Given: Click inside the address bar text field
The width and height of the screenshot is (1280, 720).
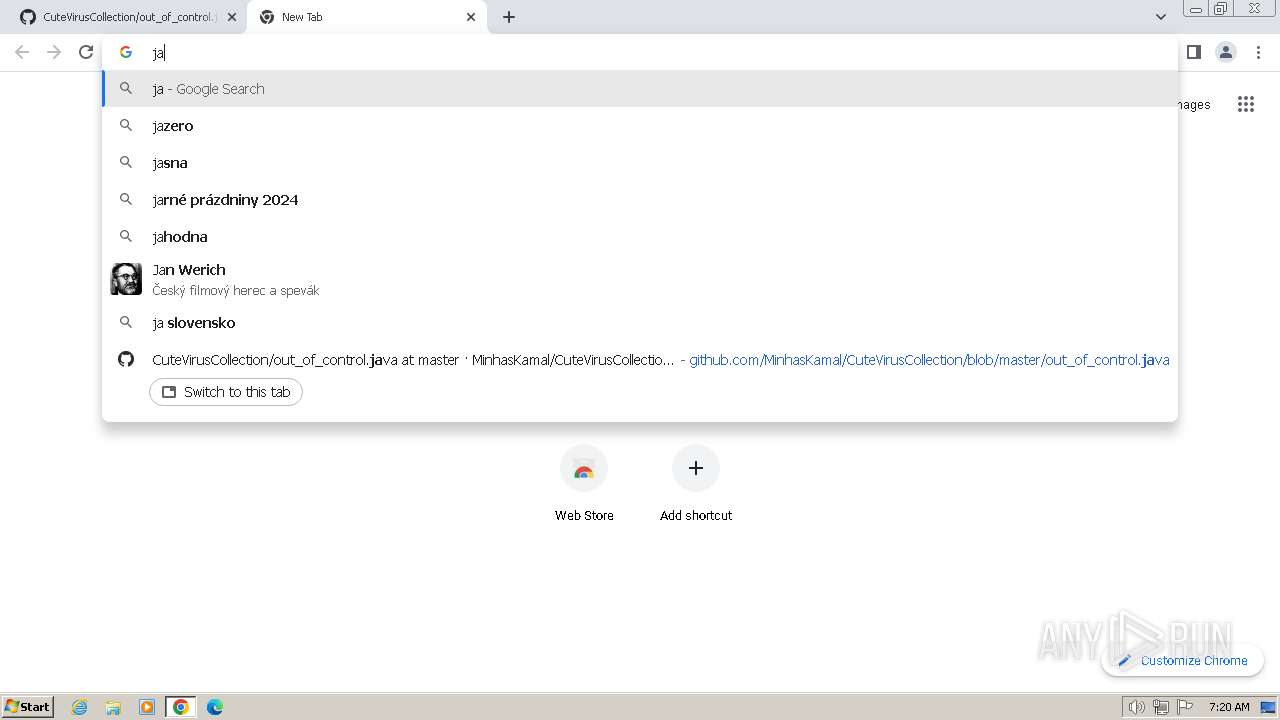Looking at the screenshot, I should pyautogui.click(x=640, y=52).
